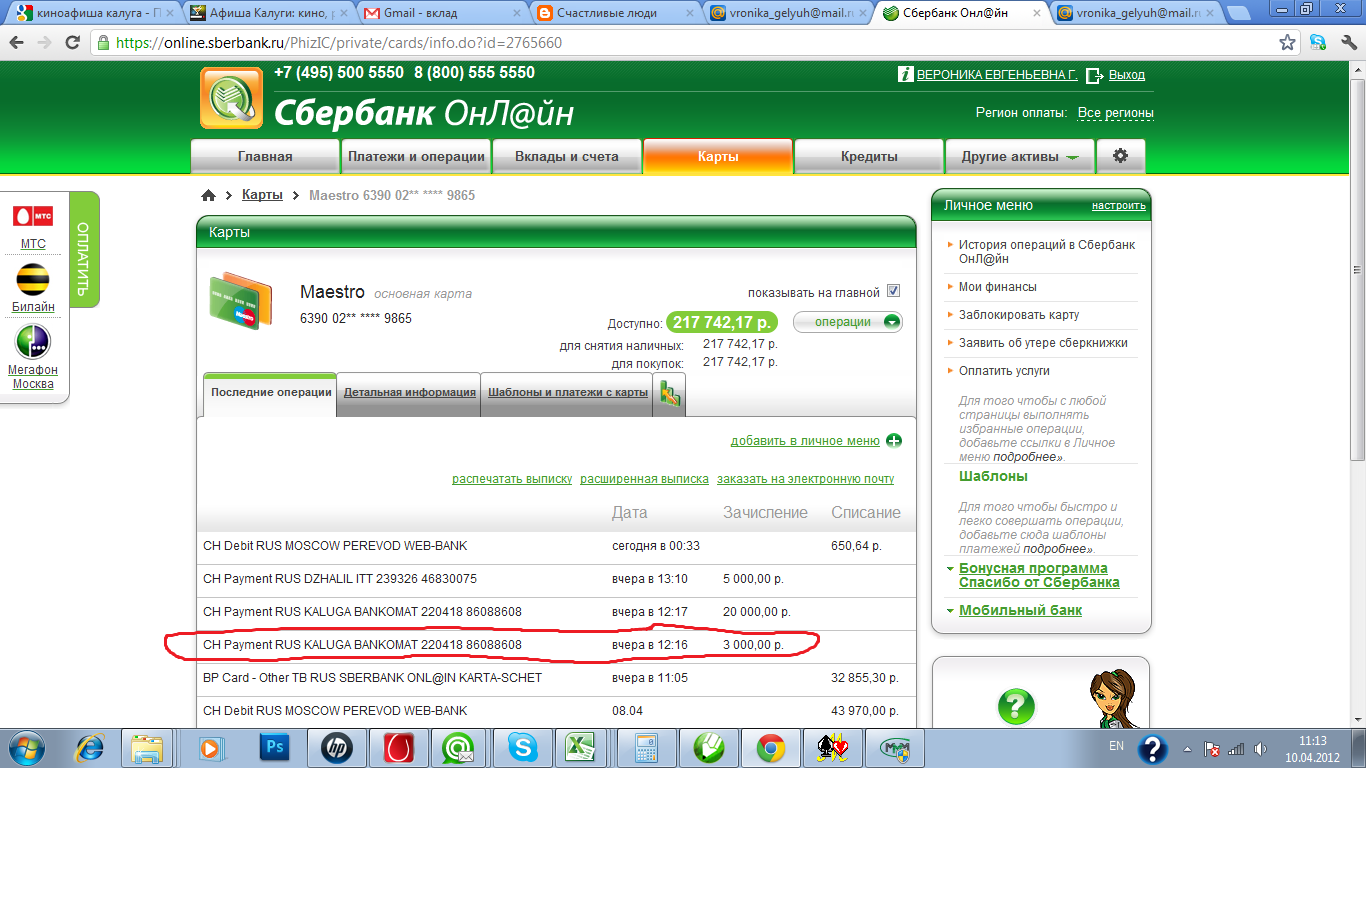Image resolution: width=1366 pixels, height=900 pixels.
Task: Click the assistant girl avatar
Action: tap(1112, 698)
